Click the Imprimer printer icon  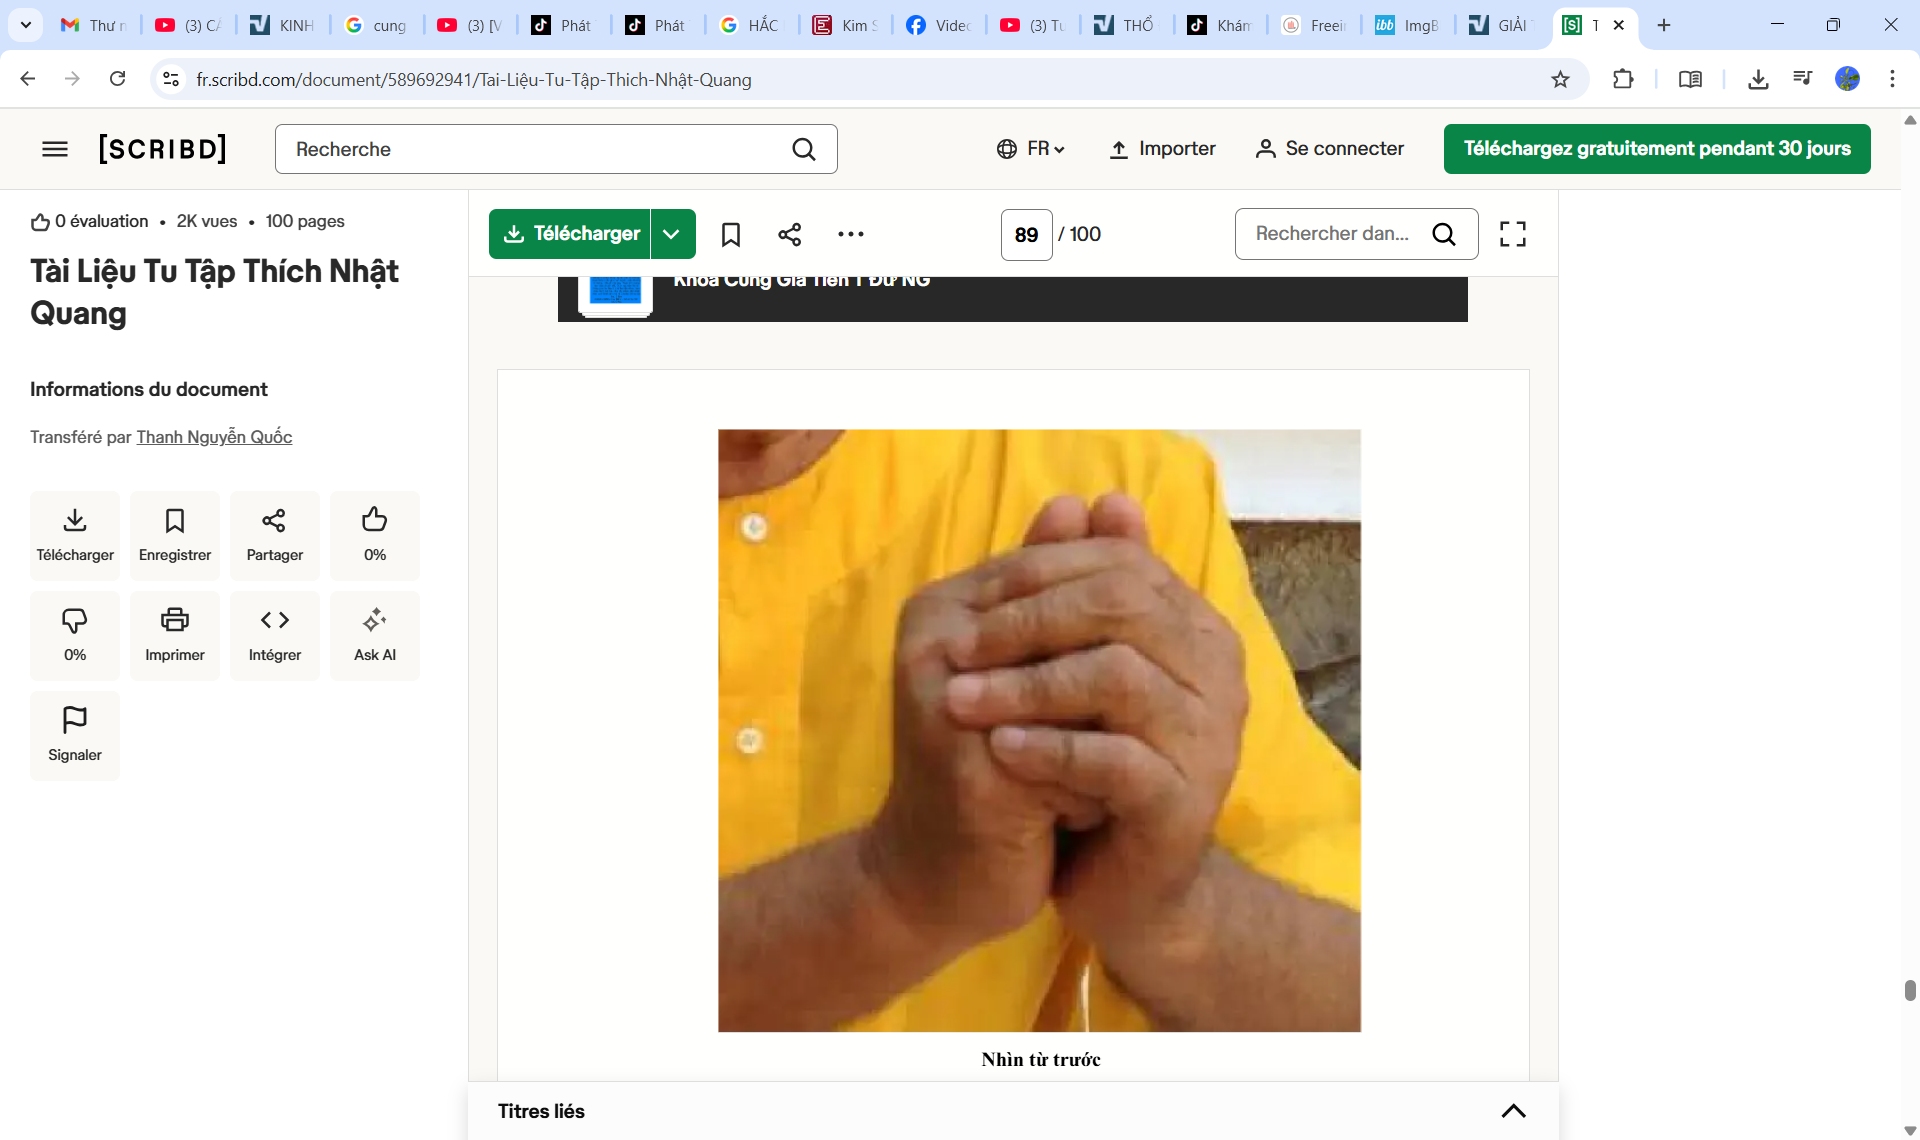(x=175, y=635)
